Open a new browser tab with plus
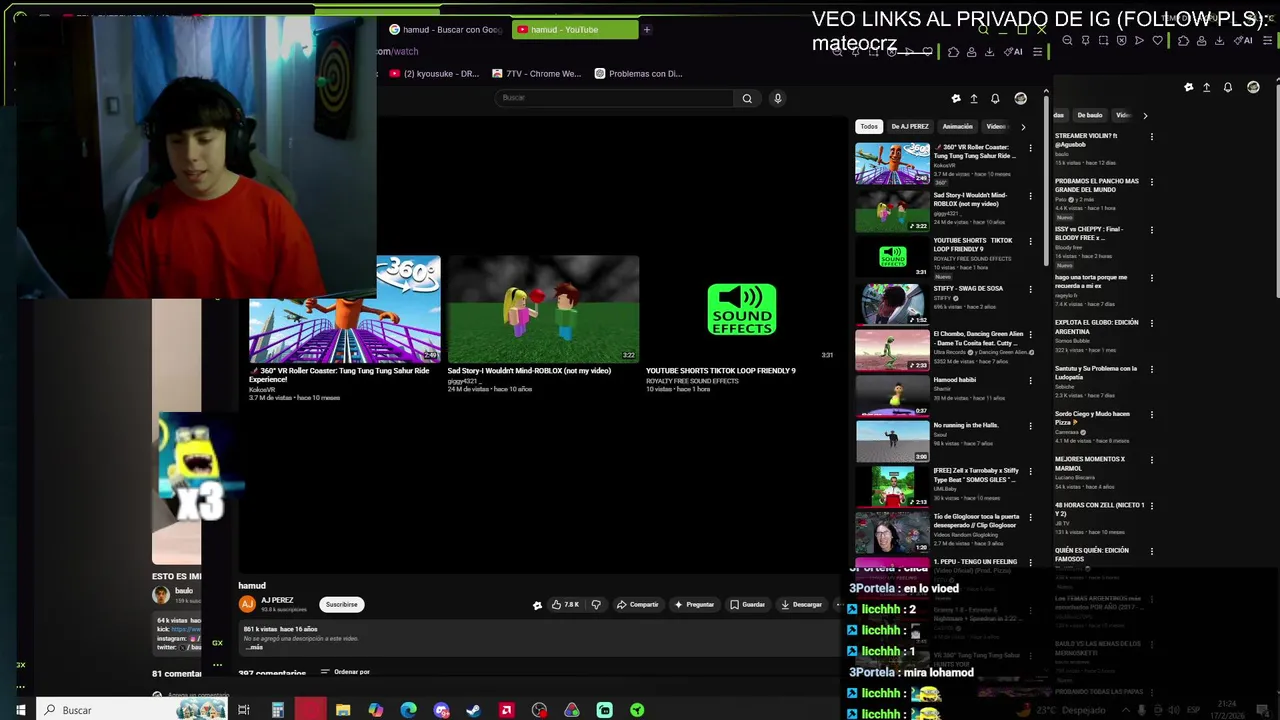Viewport: 1280px width, 720px height. [647, 30]
